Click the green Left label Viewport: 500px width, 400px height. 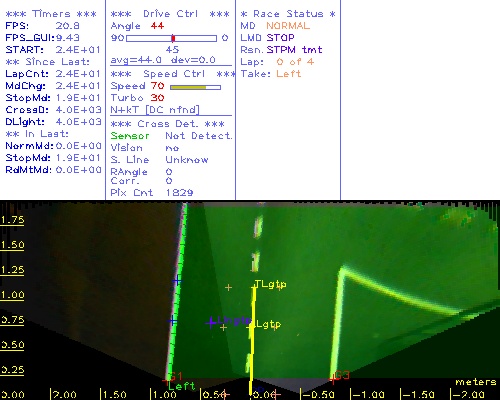click(x=181, y=386)
